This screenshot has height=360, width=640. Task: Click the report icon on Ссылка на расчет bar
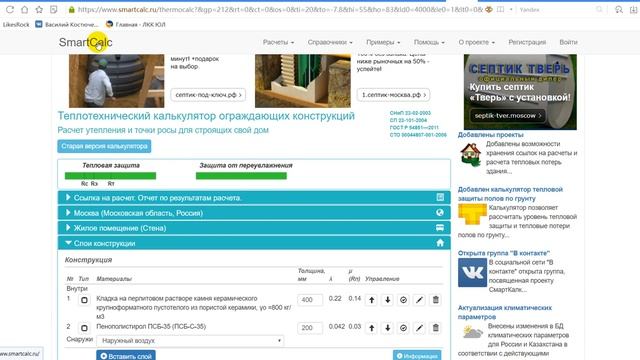(440, 198)
